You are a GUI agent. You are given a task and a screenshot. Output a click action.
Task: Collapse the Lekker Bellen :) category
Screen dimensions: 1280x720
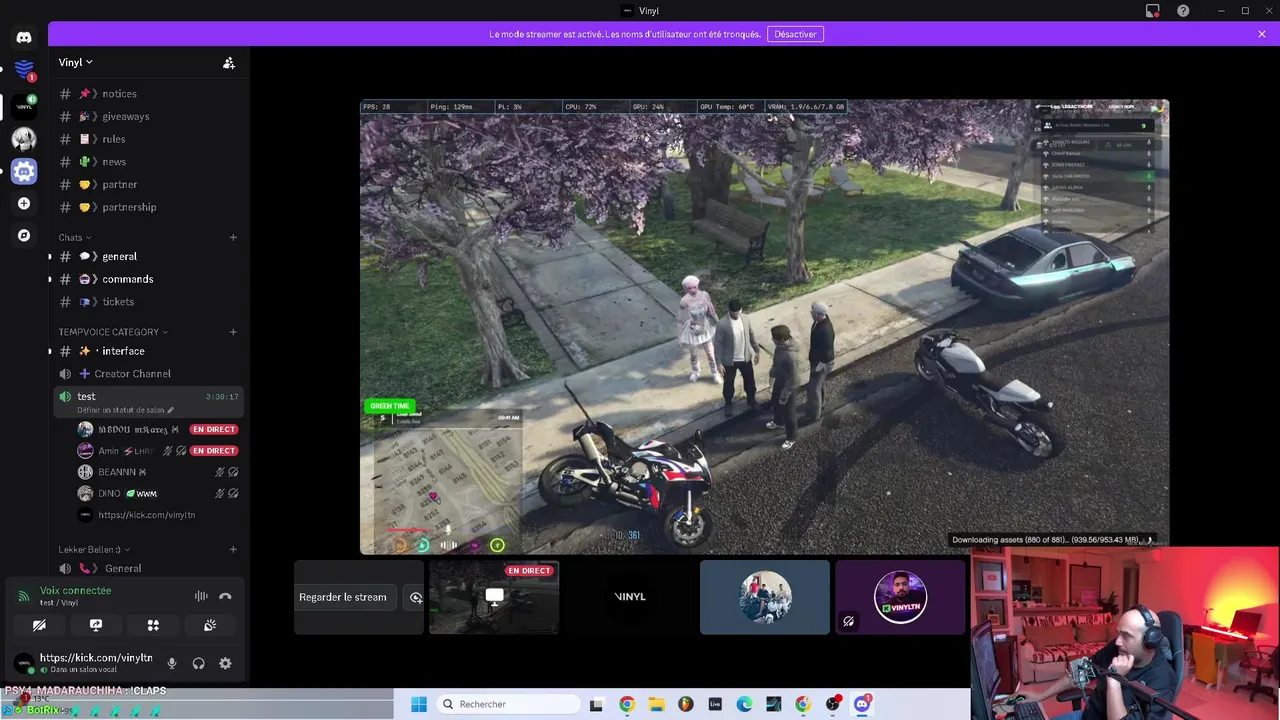94,549
